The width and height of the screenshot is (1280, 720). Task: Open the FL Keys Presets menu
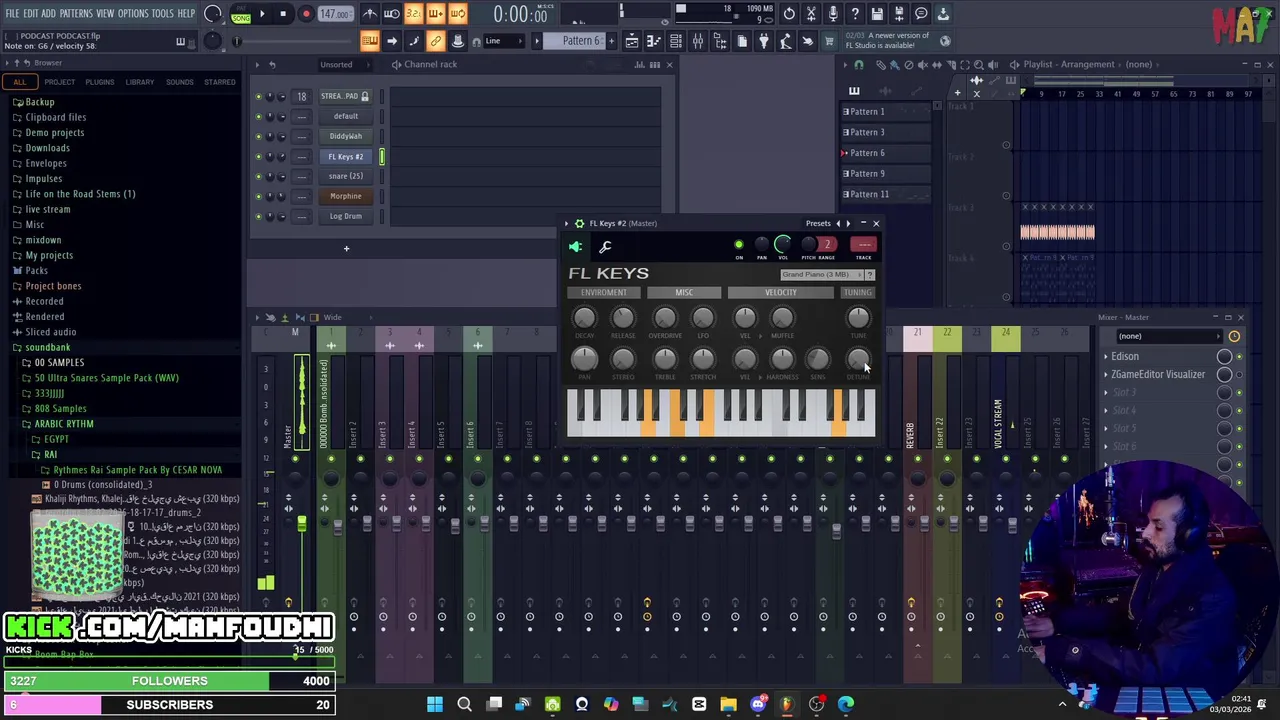point(818,224)
